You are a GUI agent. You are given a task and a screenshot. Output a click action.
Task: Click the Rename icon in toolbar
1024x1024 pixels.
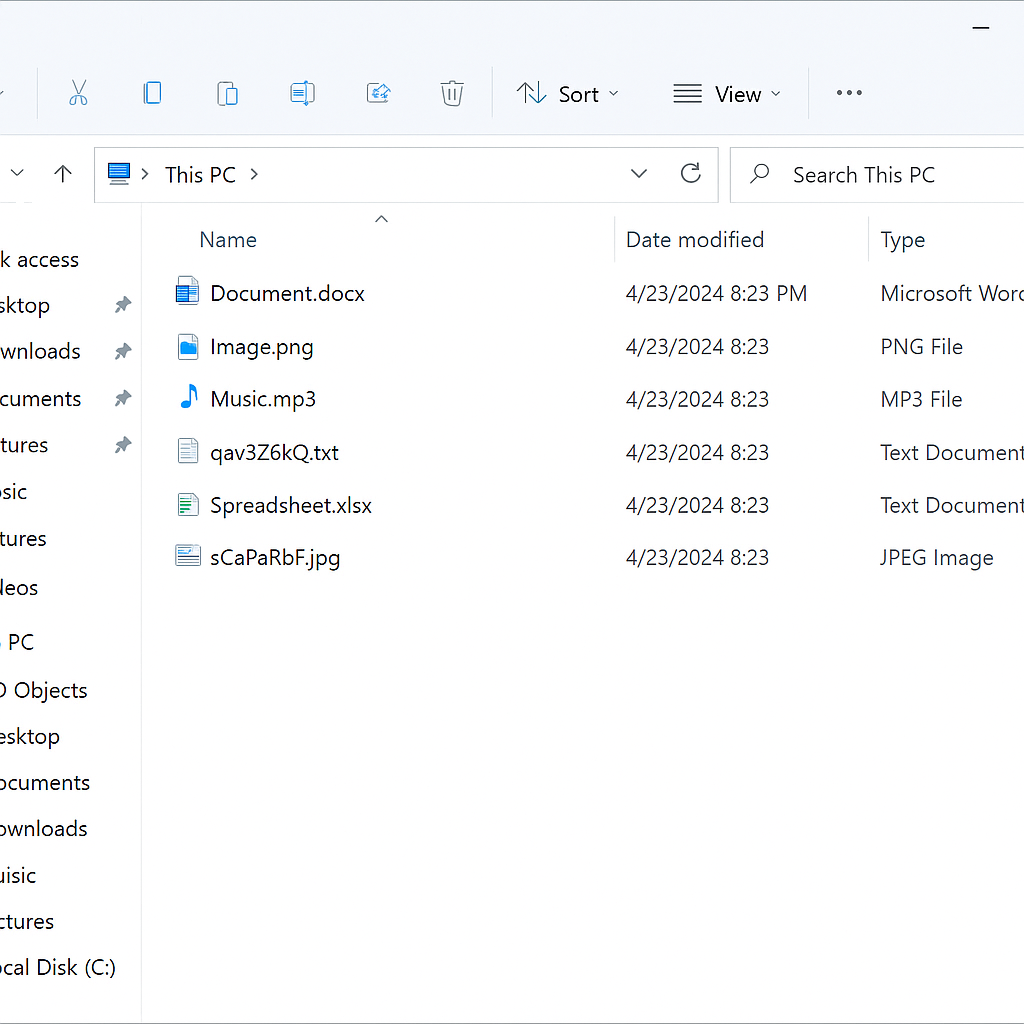(x=302, y=94)
